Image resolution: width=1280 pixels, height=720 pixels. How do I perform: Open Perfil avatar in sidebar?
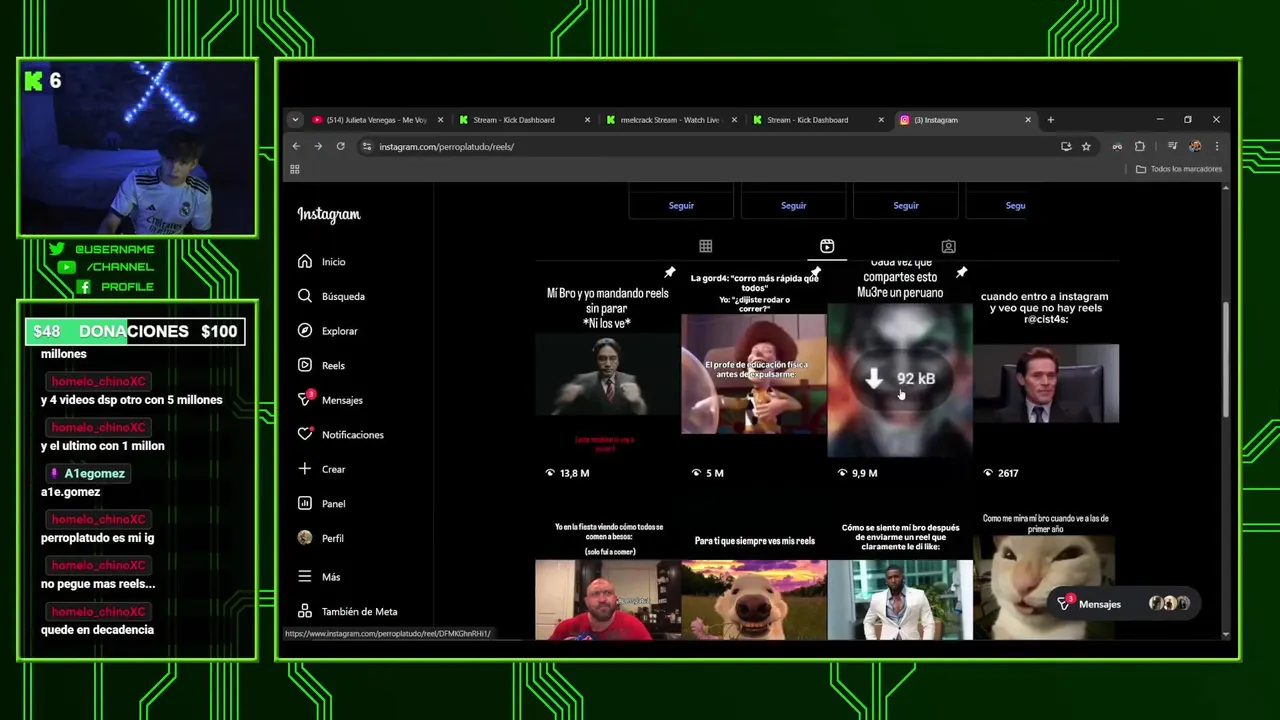[305, 538]
